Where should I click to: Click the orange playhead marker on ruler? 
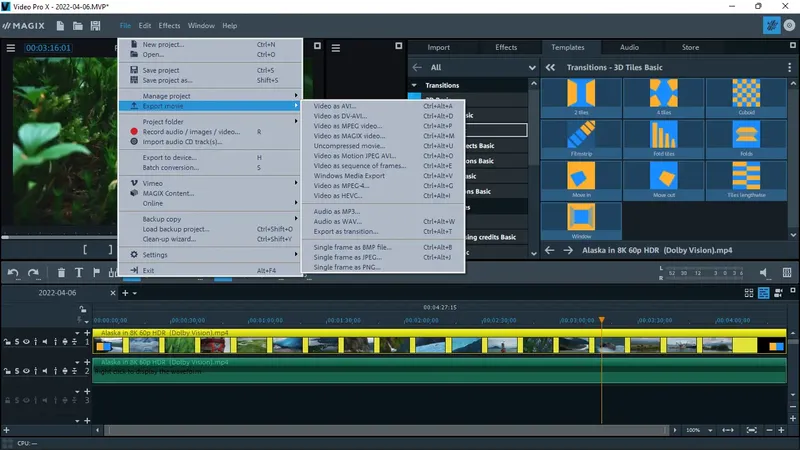click(602, 320)
